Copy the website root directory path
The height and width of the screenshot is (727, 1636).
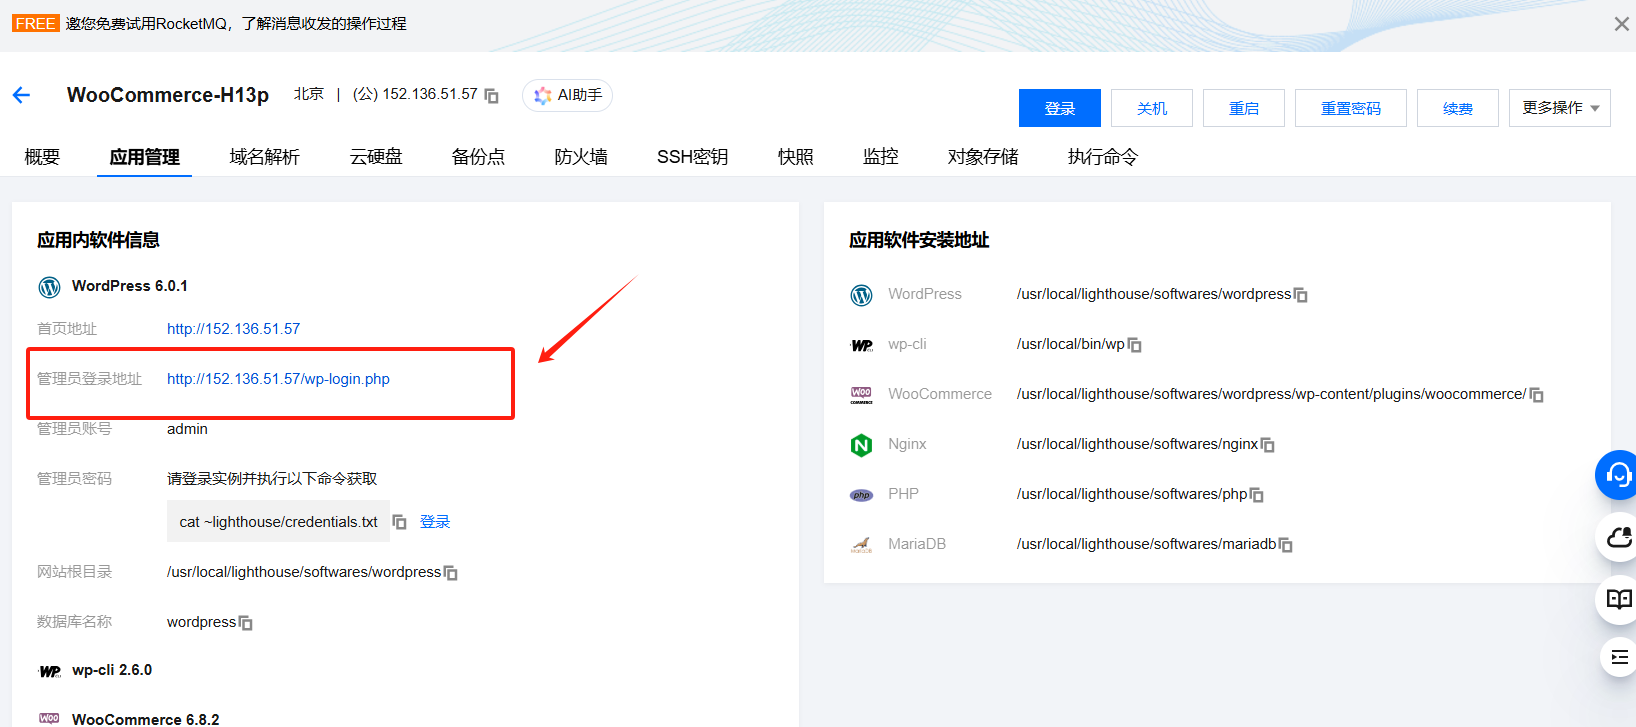(x=451, y=573)
